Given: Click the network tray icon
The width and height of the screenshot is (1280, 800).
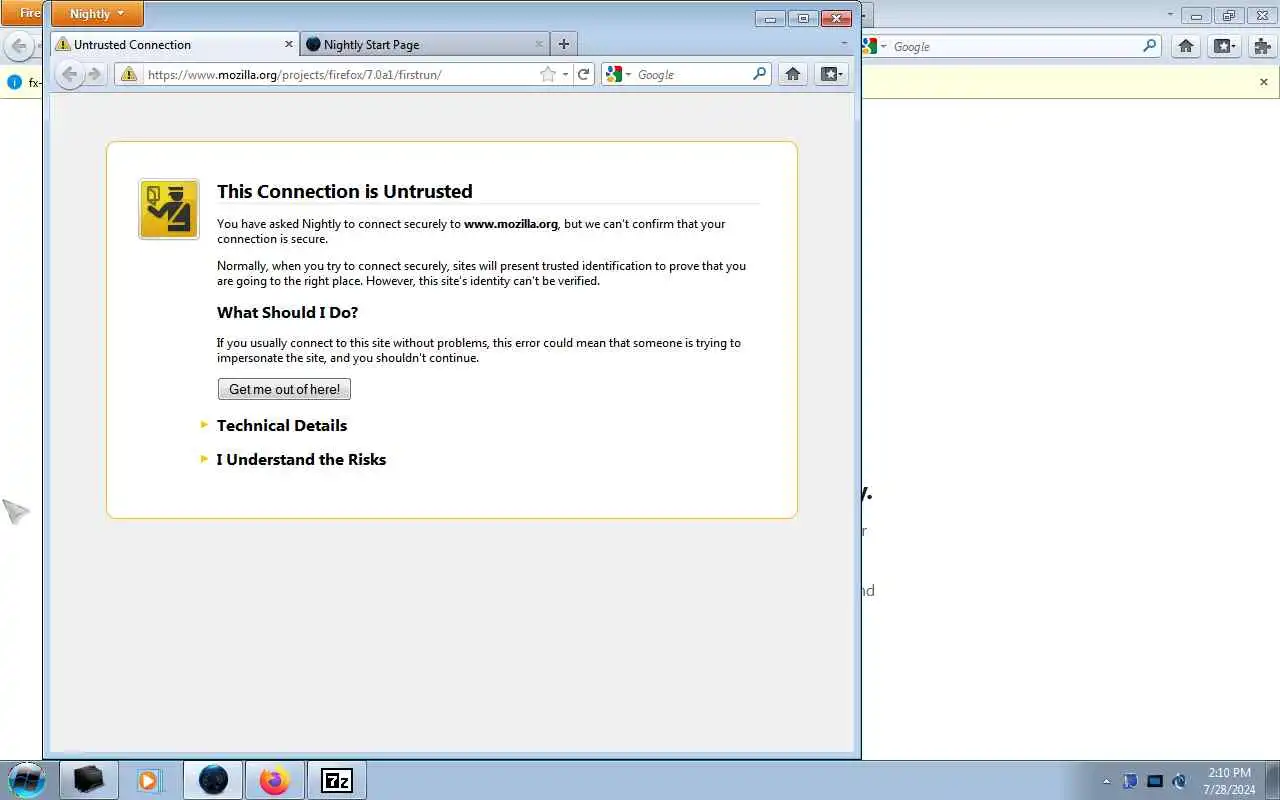Looking at the screenshot, I should click(1154, 781).
